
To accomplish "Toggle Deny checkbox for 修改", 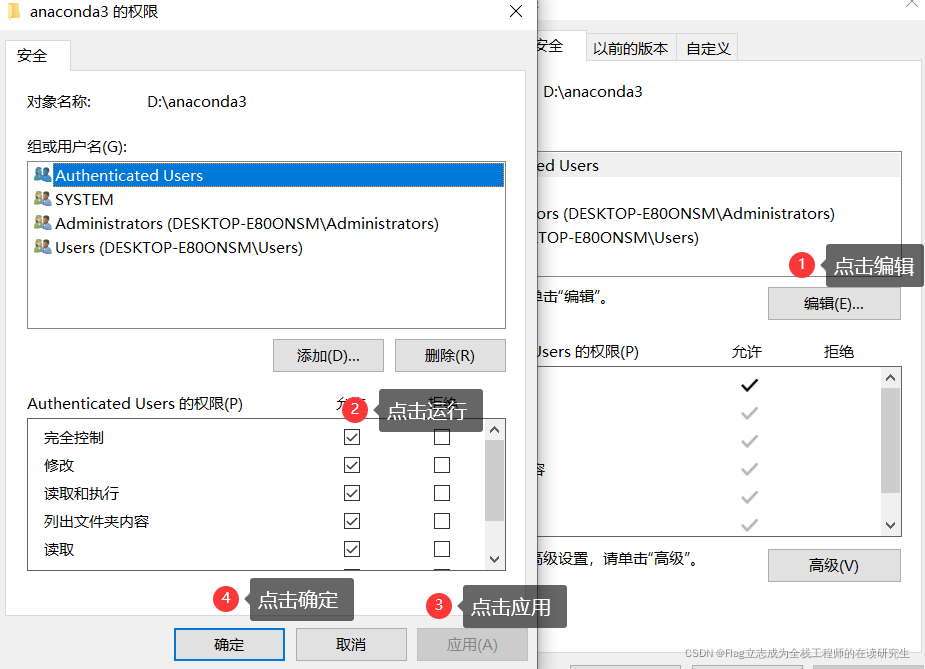I will click(442, 465).
